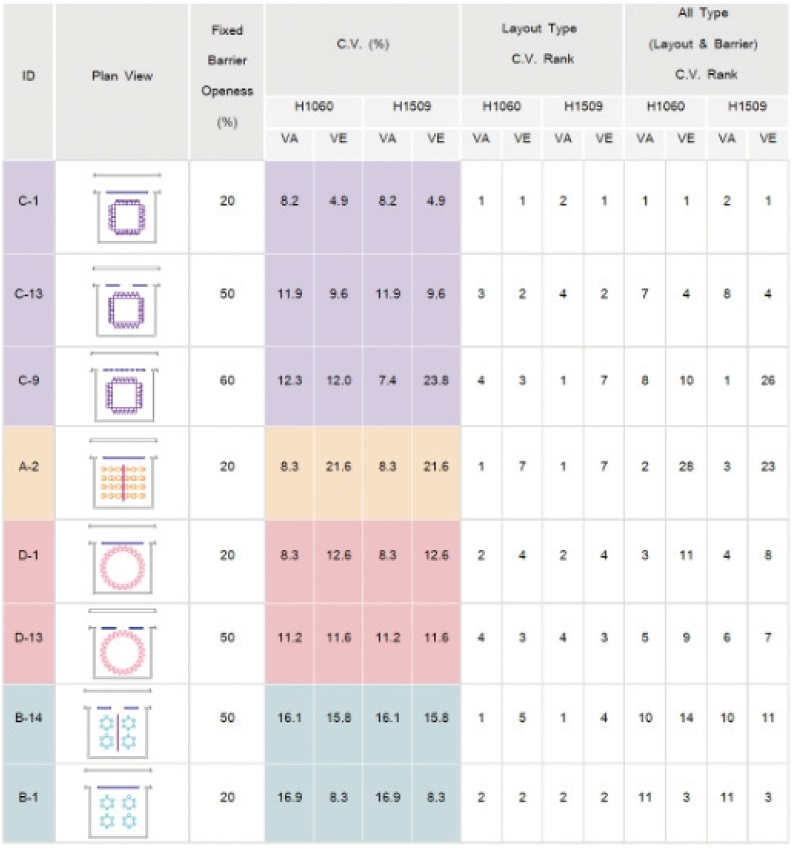Click the B-1 plan view icon
Viewport: 798px width, 849px height.
[x=117, y=804]
